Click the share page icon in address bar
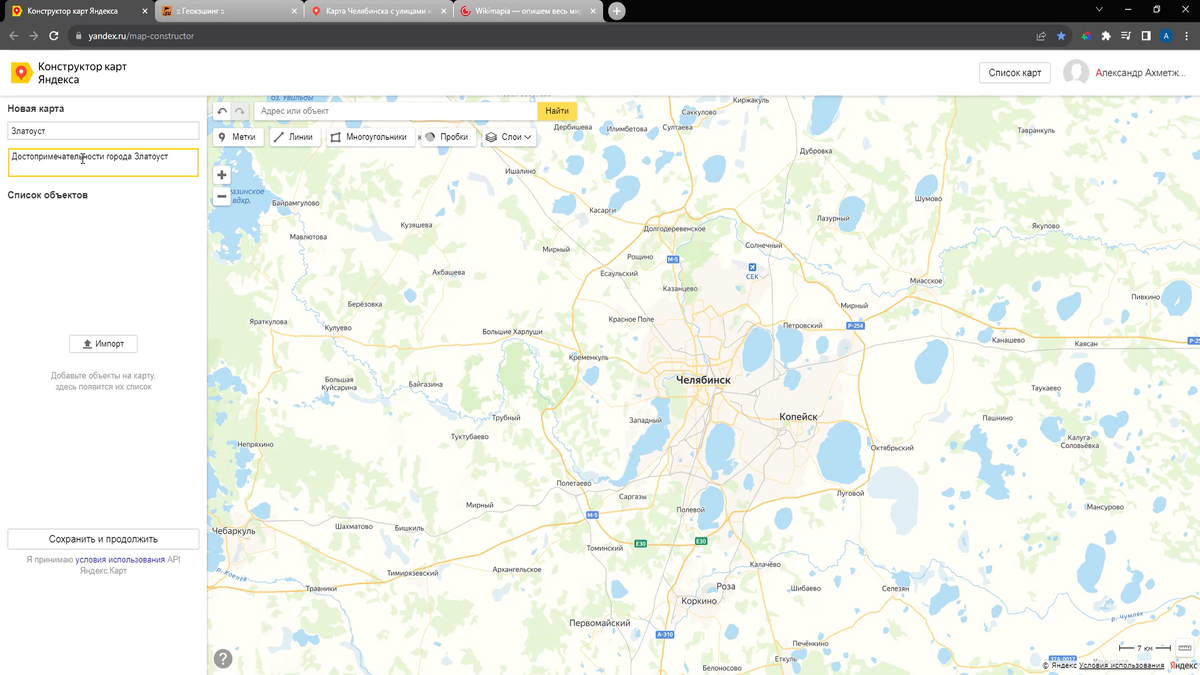 tap(1041, 36)
